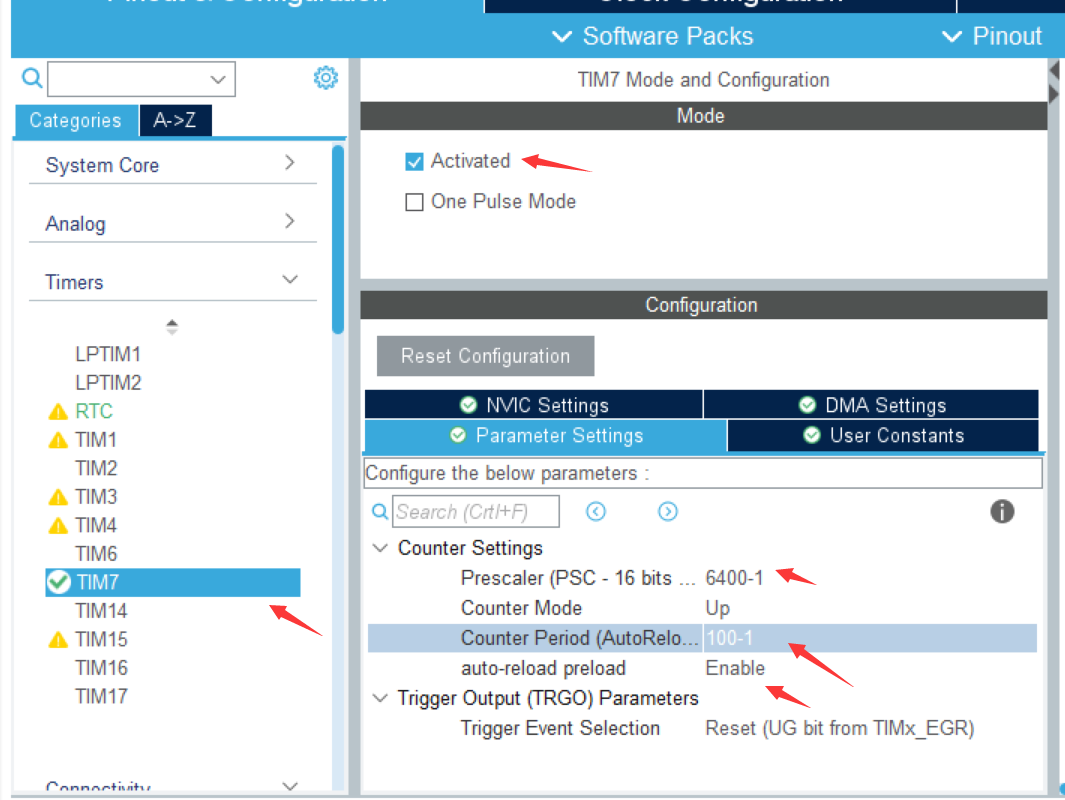
Task: Go to next search result arrow
Action: point(668,511)
